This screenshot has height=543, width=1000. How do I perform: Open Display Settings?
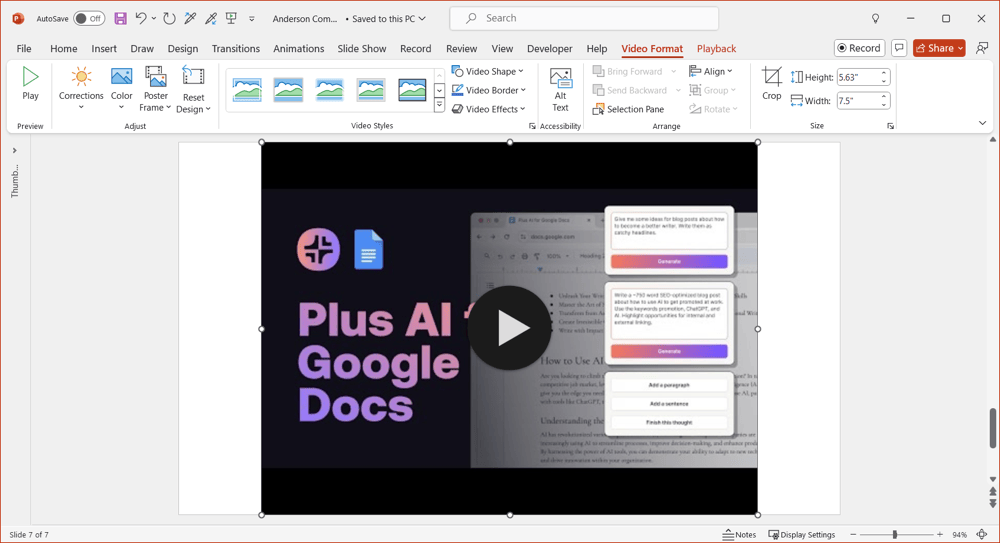point(802,535)
